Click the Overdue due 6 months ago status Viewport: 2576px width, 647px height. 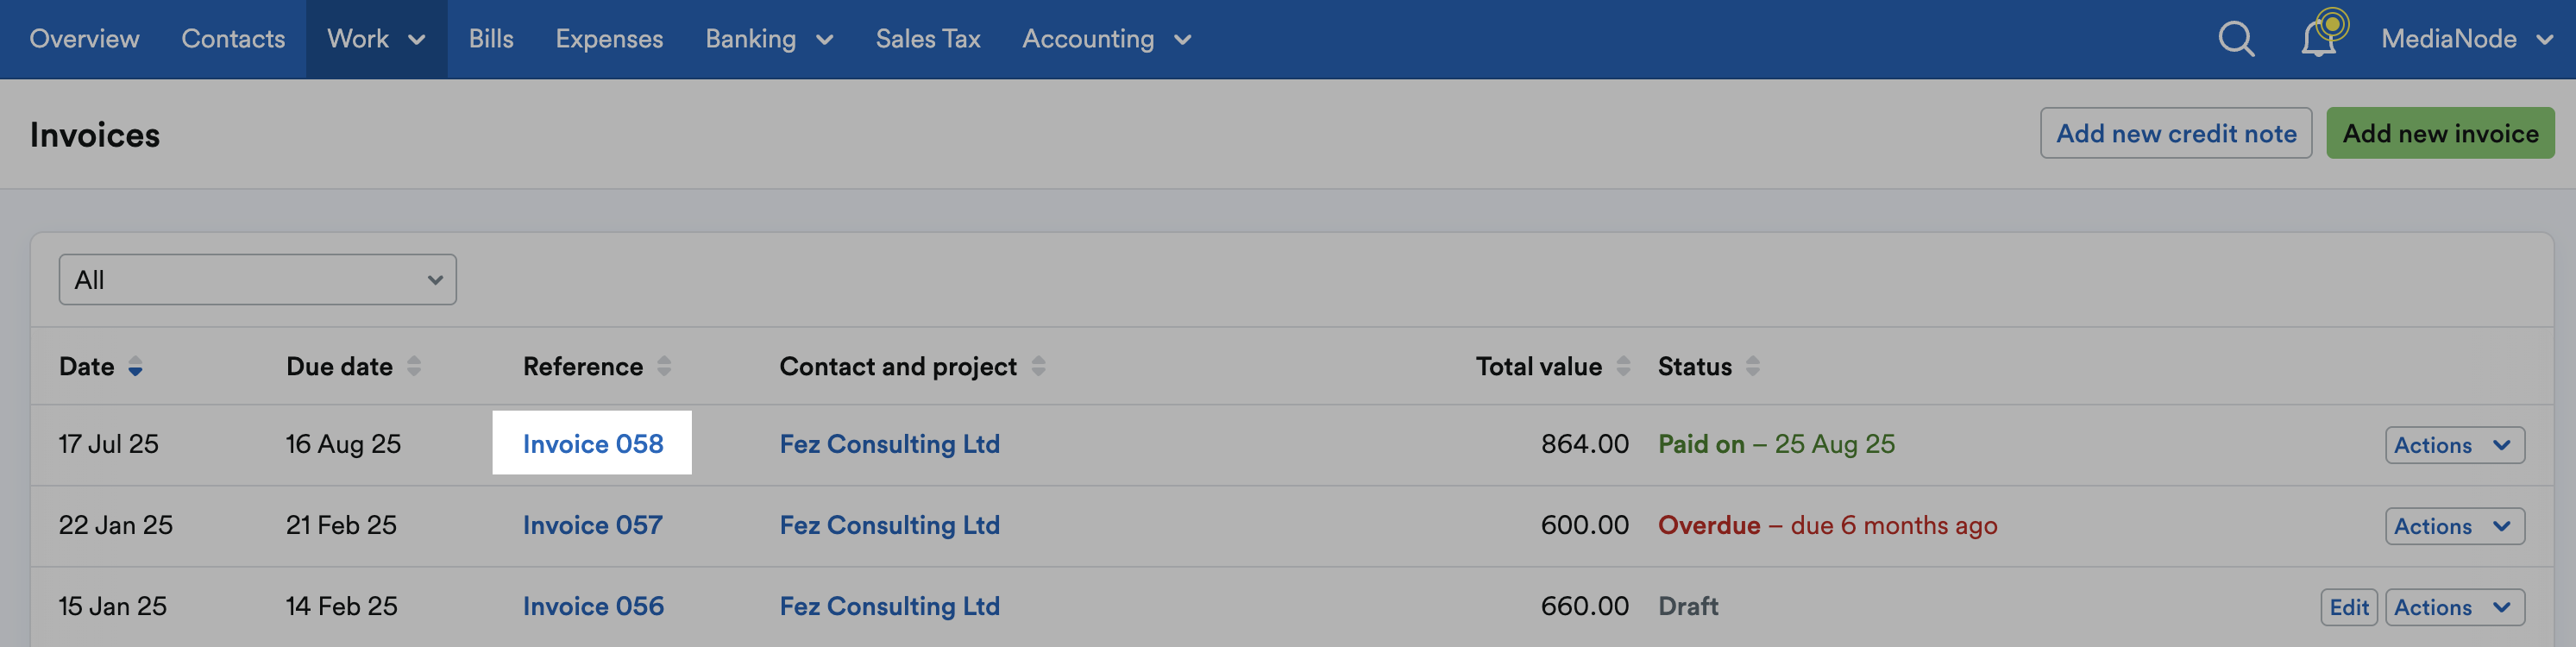(x=1827, y=525)
